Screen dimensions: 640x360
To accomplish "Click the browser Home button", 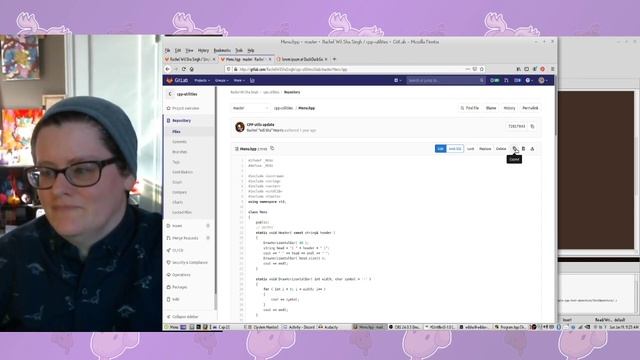I will tap(191, 69).
